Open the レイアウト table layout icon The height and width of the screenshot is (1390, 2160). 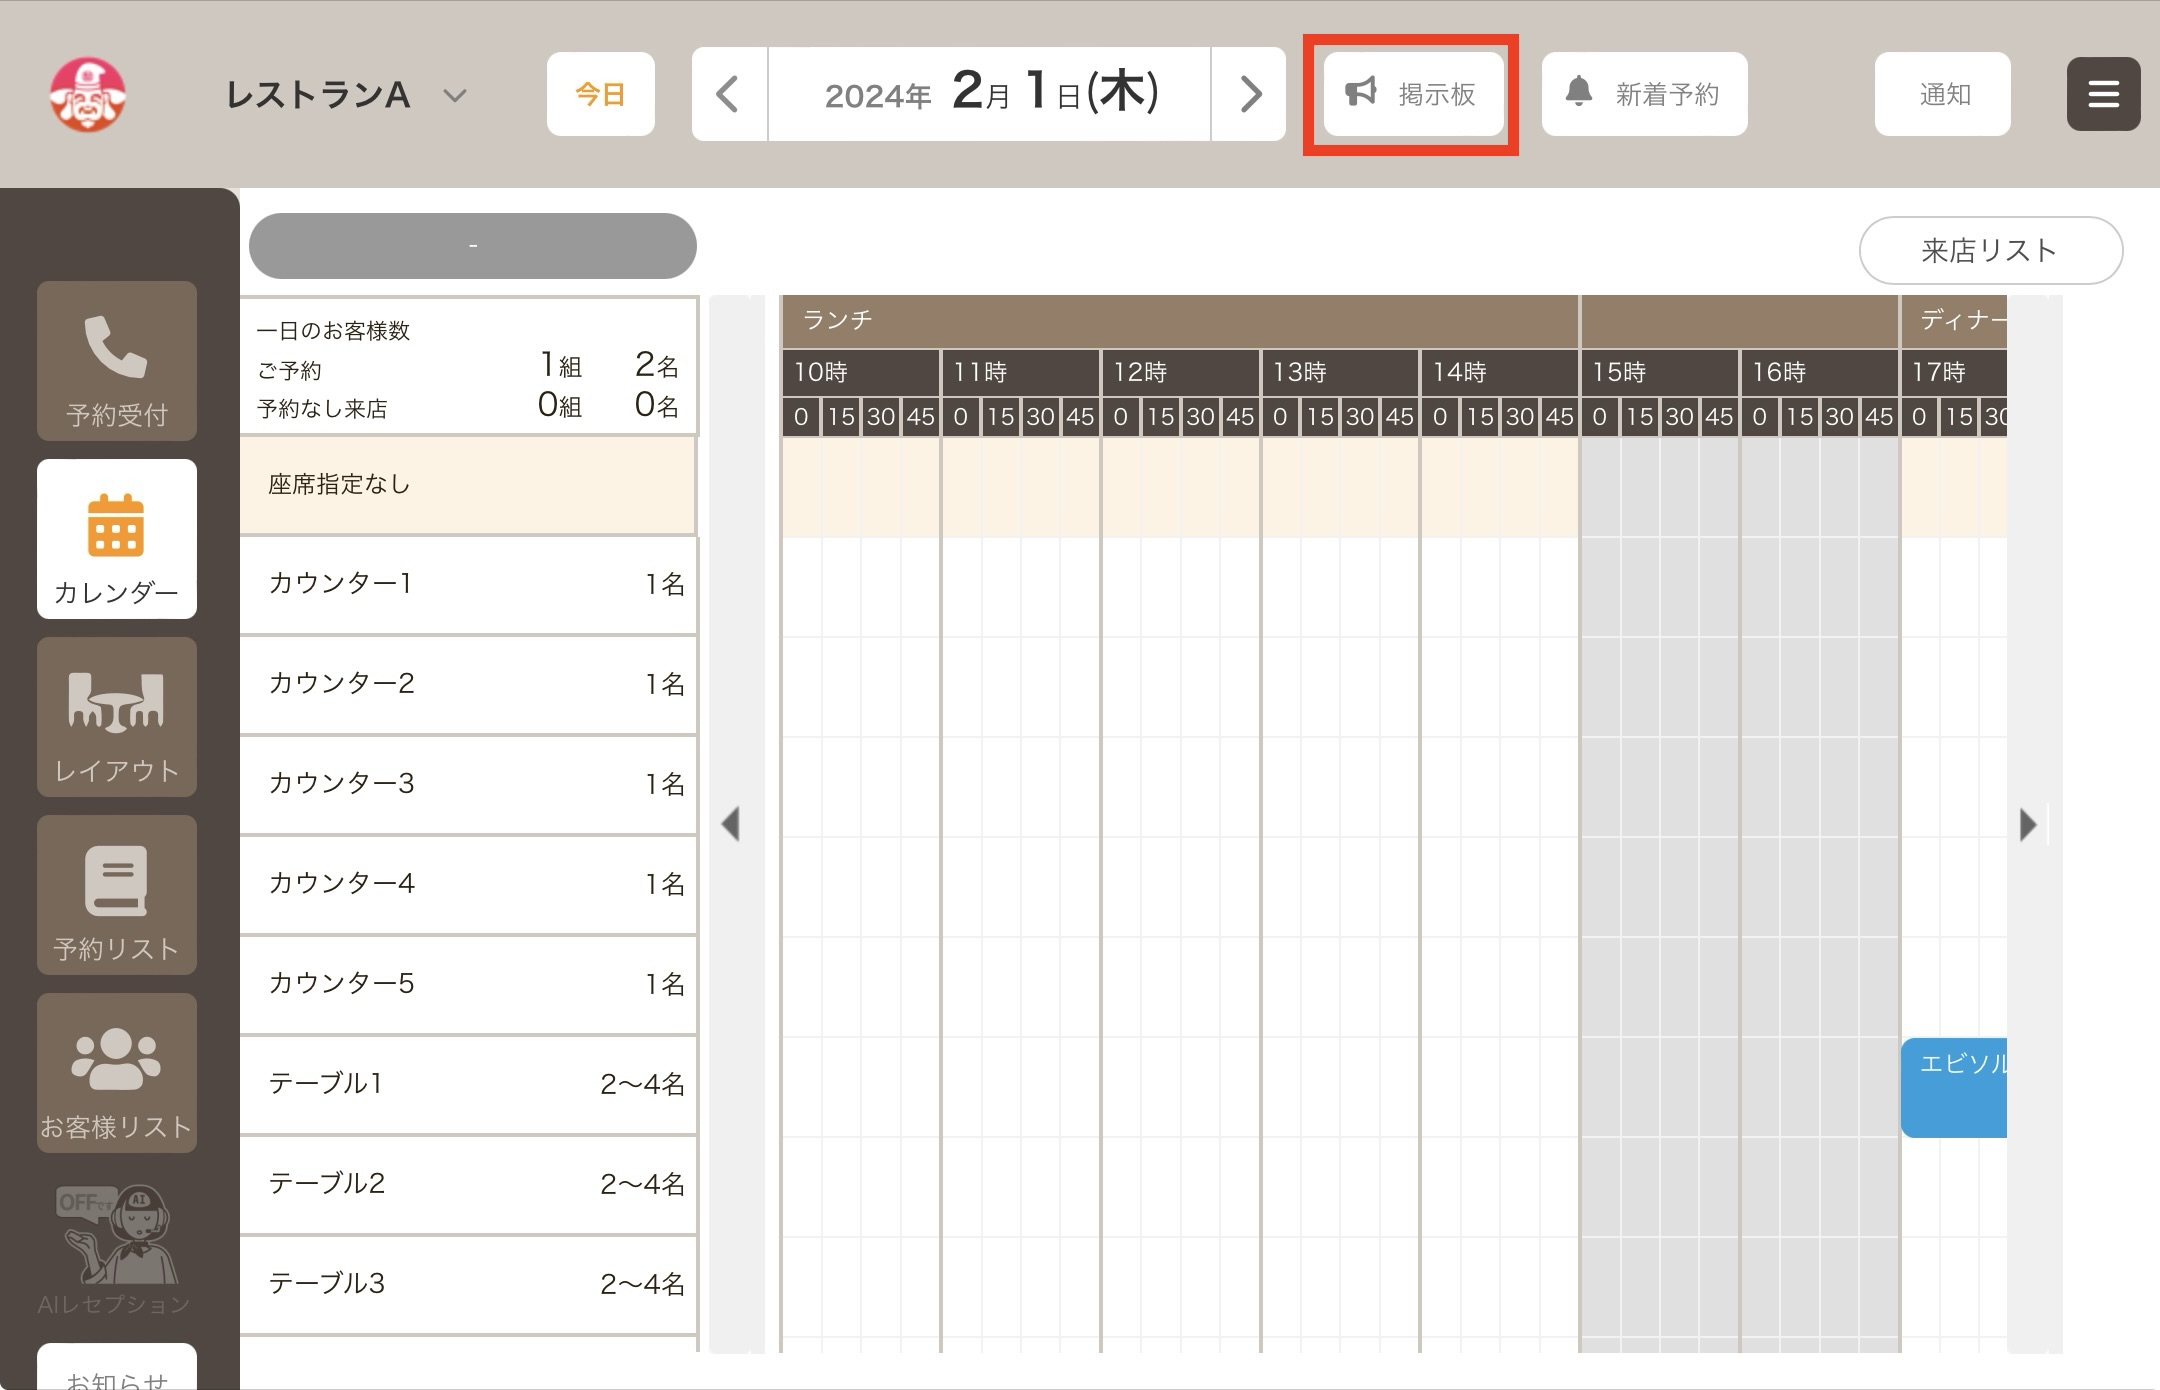116,717
